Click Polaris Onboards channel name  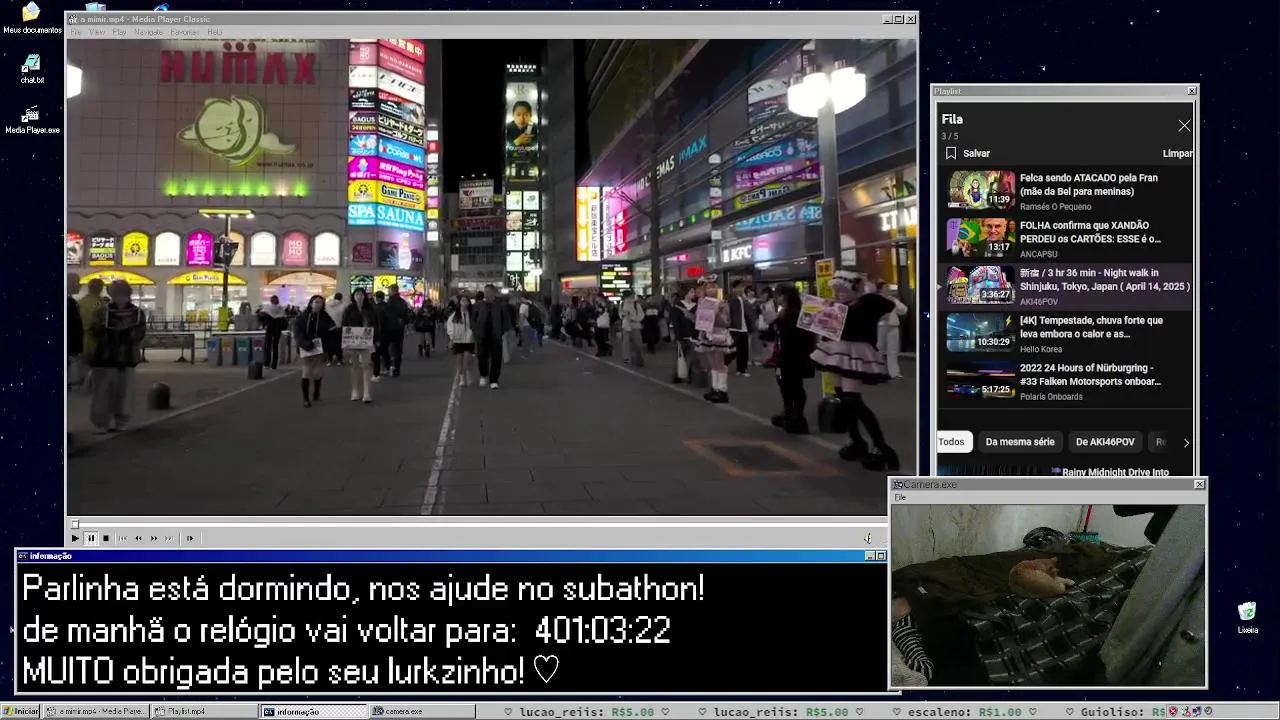pyautogui.click(x=1051, y=397)
